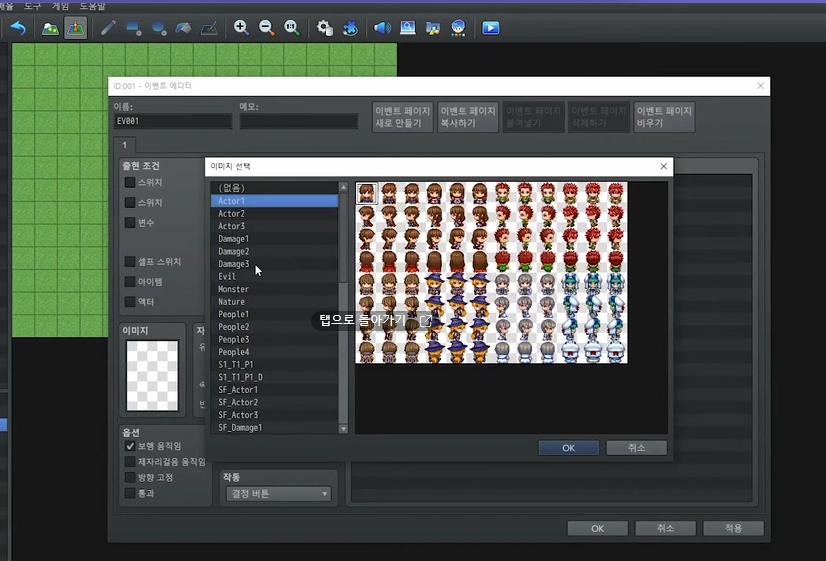
Task: Select Monster in the image list
Action: coord(274,289)
